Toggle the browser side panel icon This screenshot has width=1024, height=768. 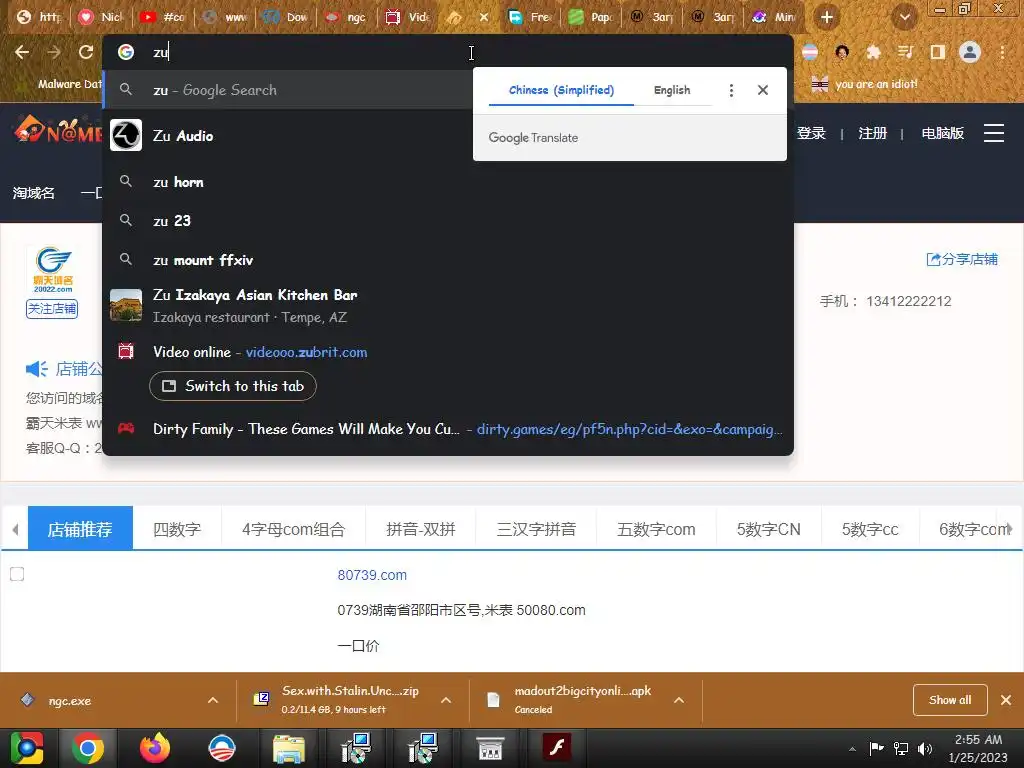click(937, 52)
